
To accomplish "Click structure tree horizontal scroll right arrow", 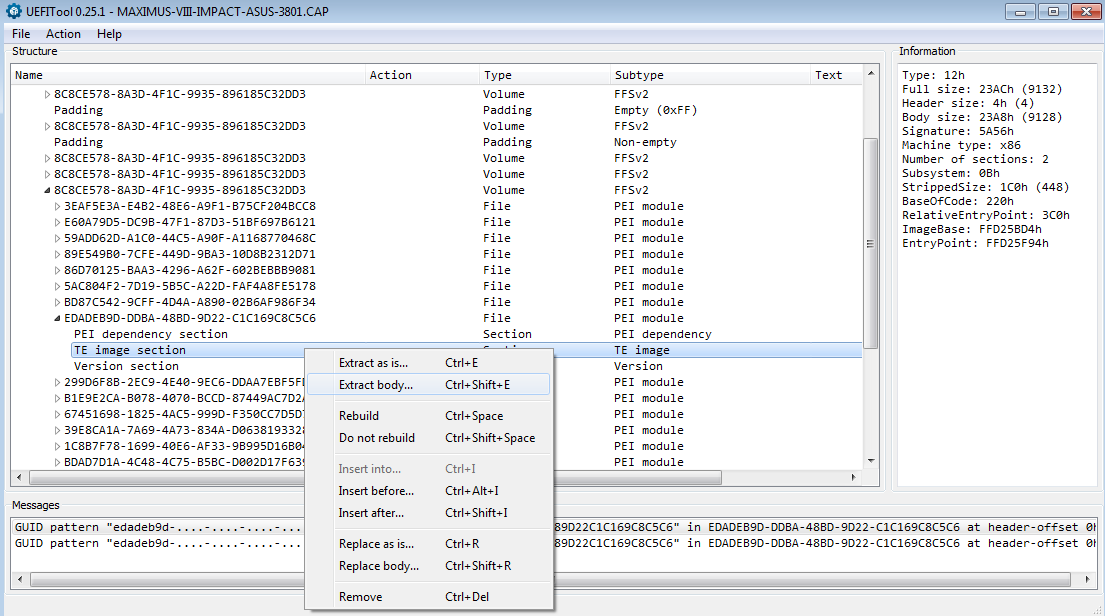I will pos(854,477).
